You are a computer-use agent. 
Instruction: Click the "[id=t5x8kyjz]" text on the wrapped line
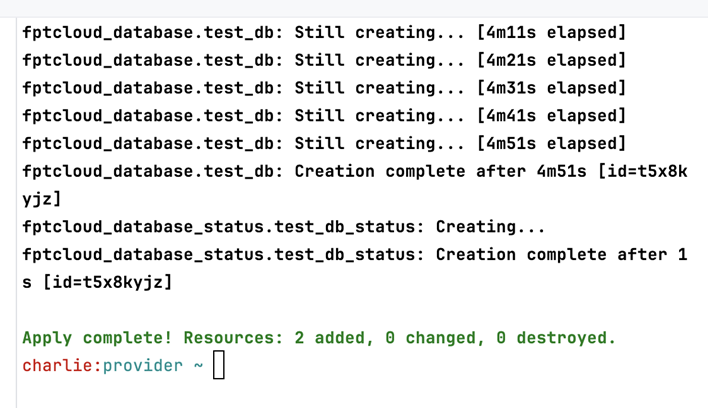coord(108,282)
